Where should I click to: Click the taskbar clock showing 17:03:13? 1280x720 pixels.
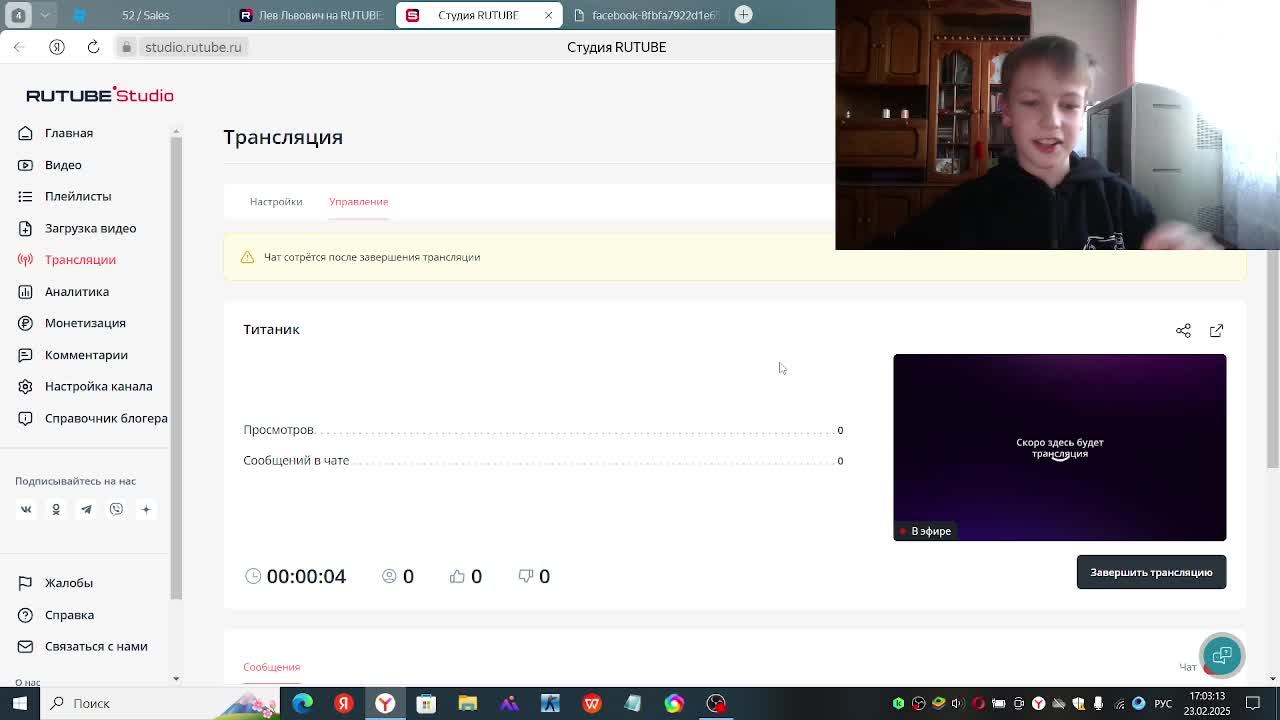coord(1206,703)
